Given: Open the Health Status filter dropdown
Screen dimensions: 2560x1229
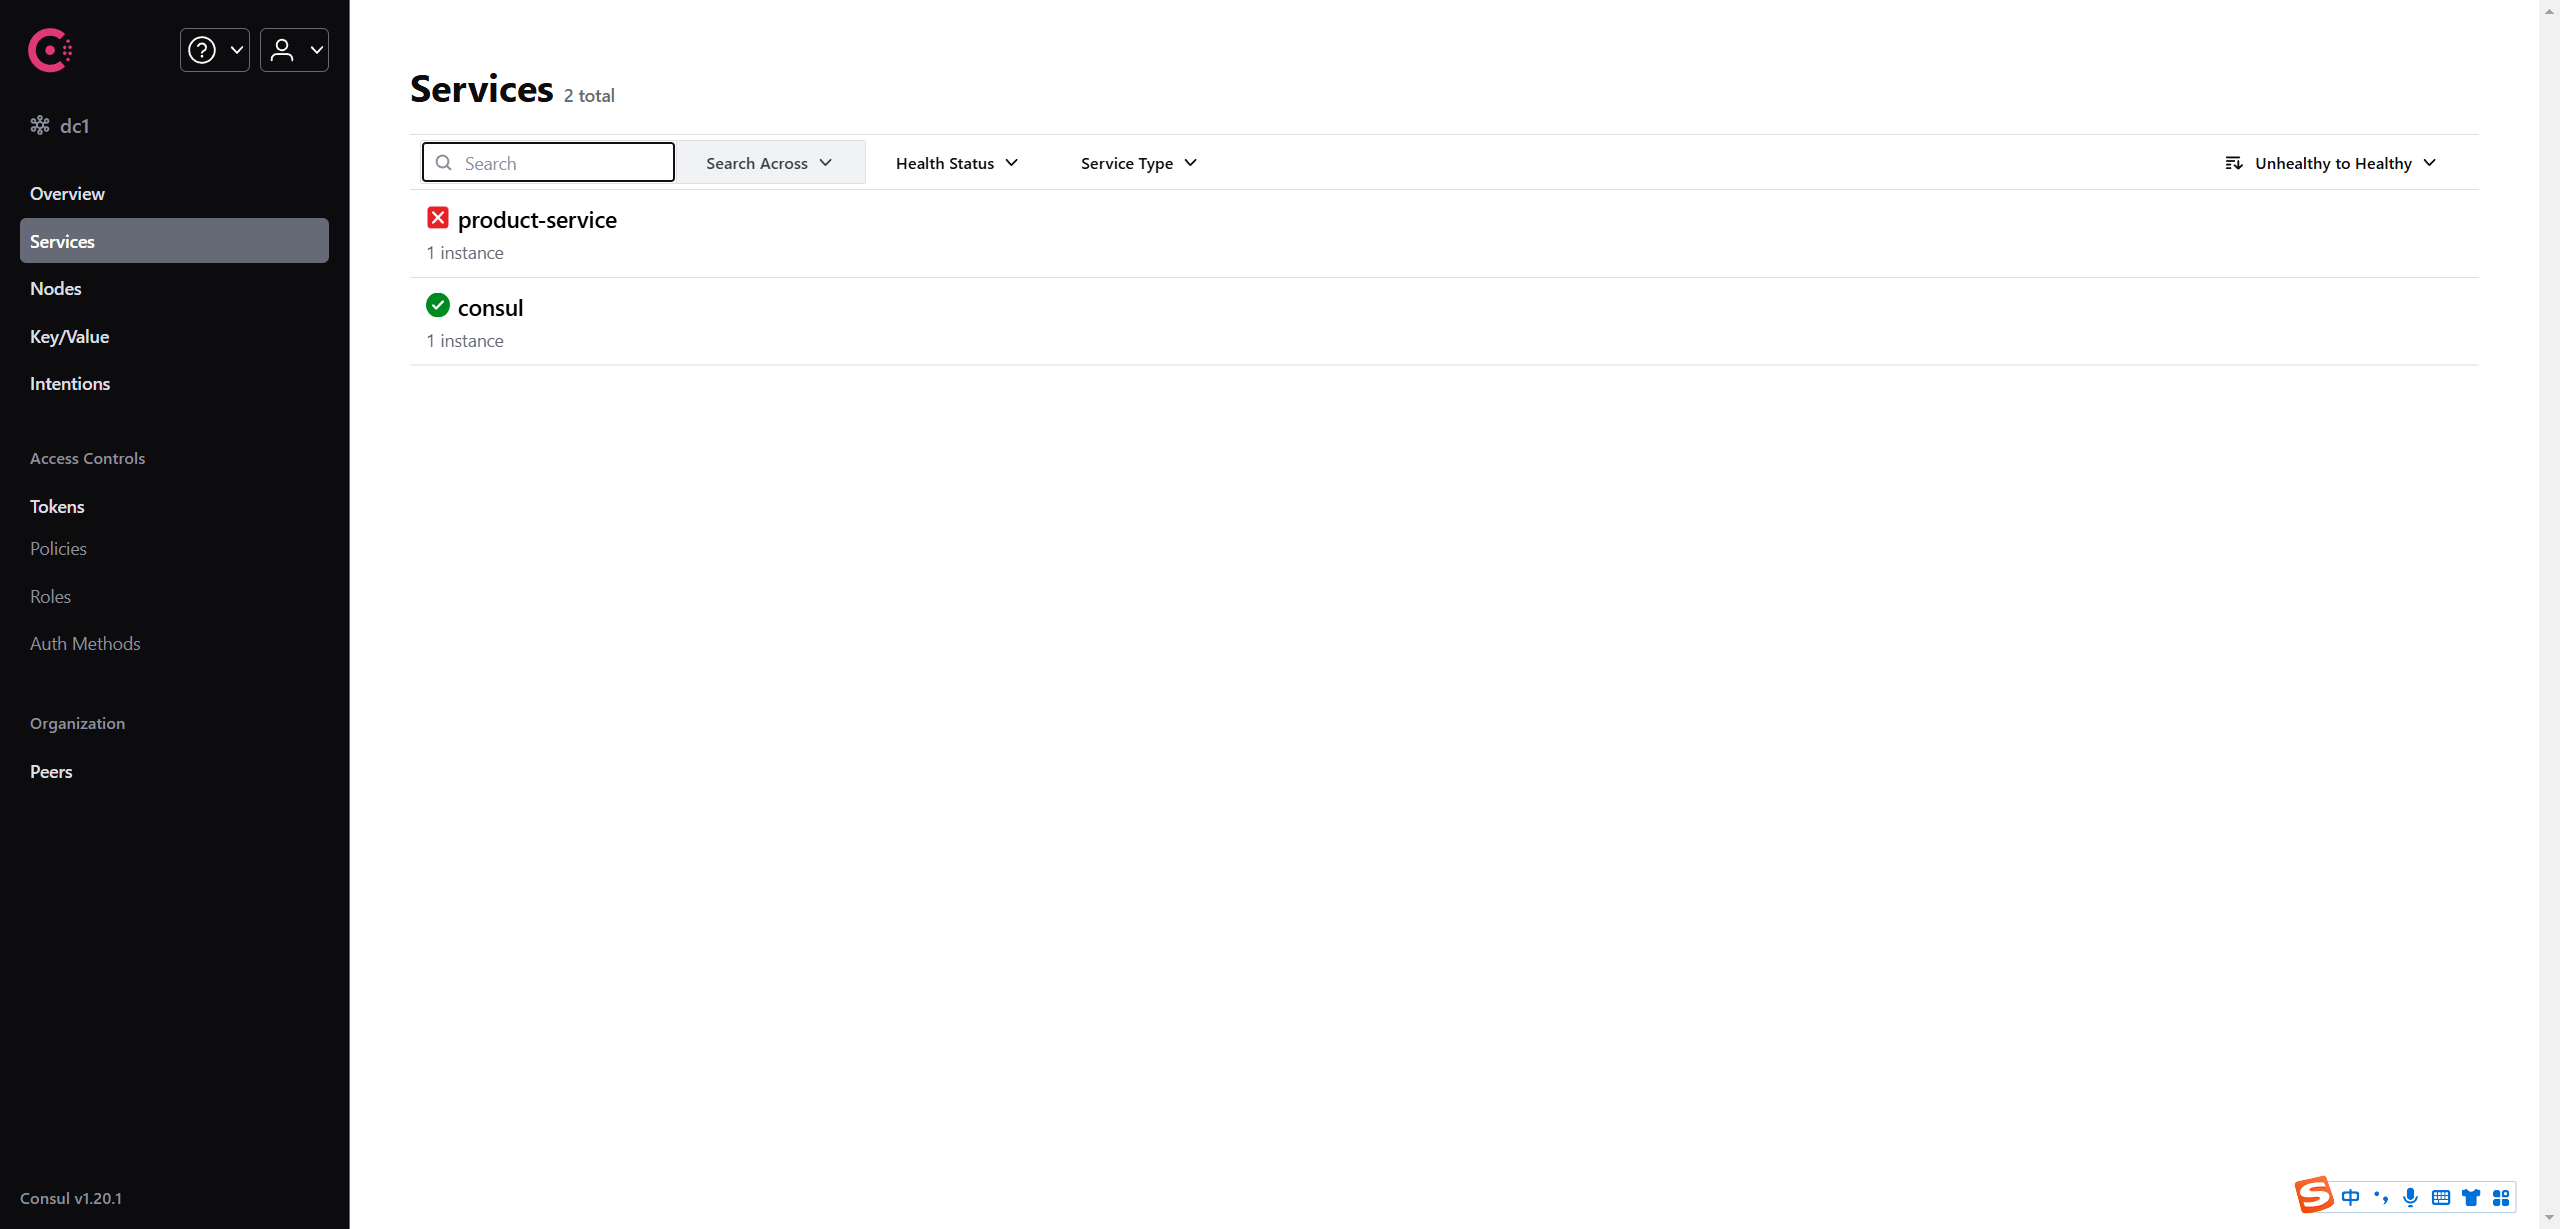Looking at the screenshot, I should click(x=956, y=163).
